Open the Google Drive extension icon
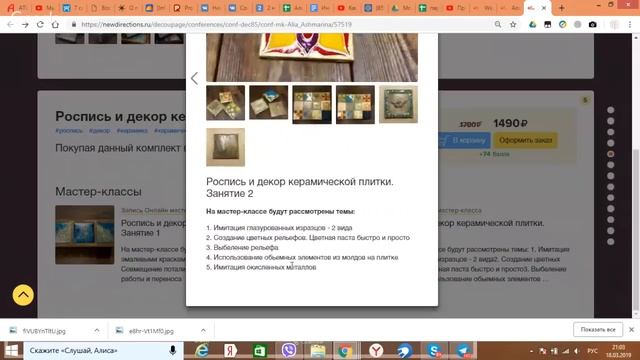The width and height of the screenshot is (640, 360). coord(533,24)
